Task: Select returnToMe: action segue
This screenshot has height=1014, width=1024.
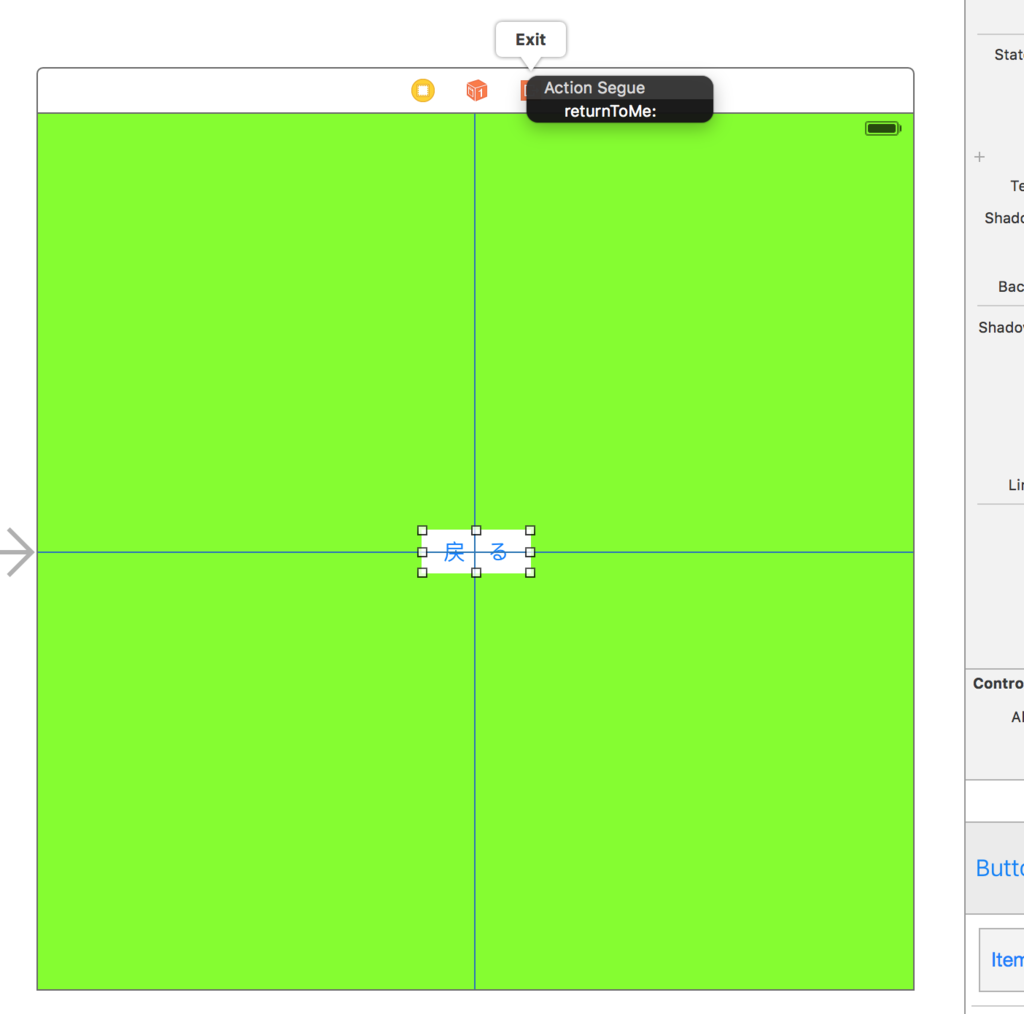Action: 610,111
